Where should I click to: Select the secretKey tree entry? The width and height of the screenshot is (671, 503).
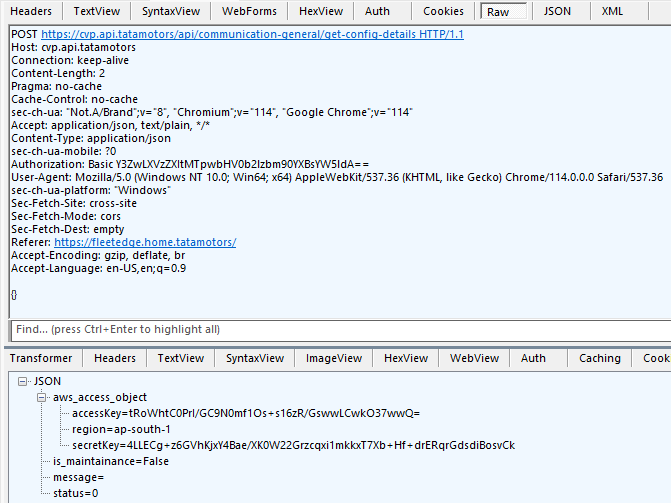coord(293,445)
